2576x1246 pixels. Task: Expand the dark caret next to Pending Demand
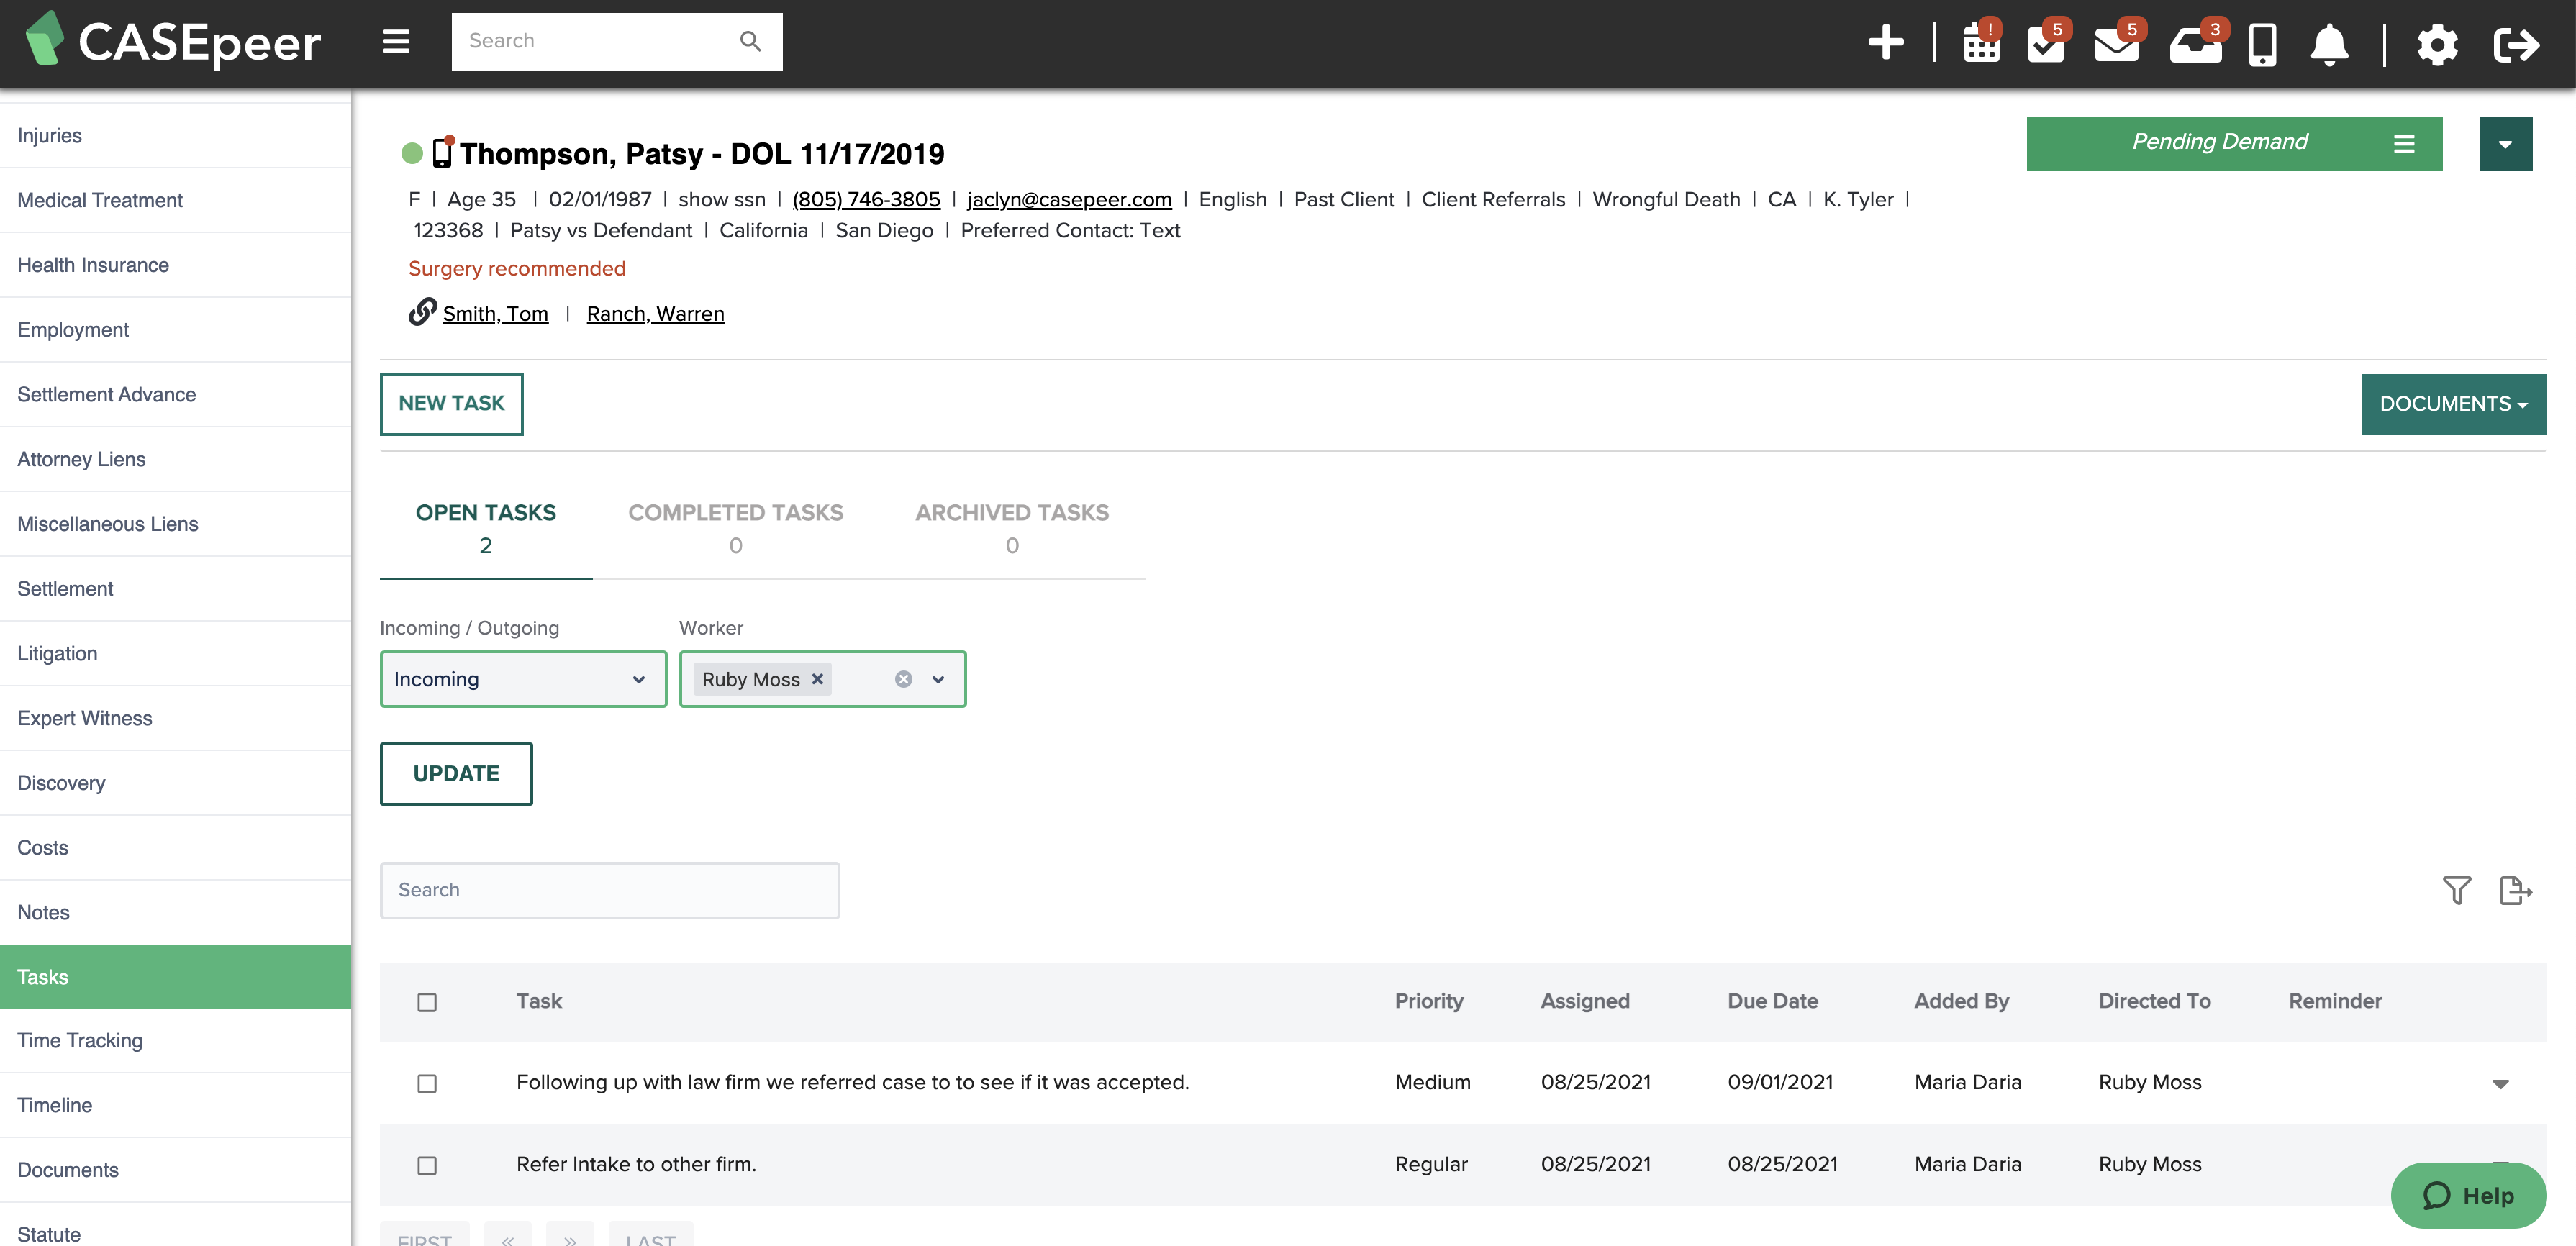[2505, 144]
